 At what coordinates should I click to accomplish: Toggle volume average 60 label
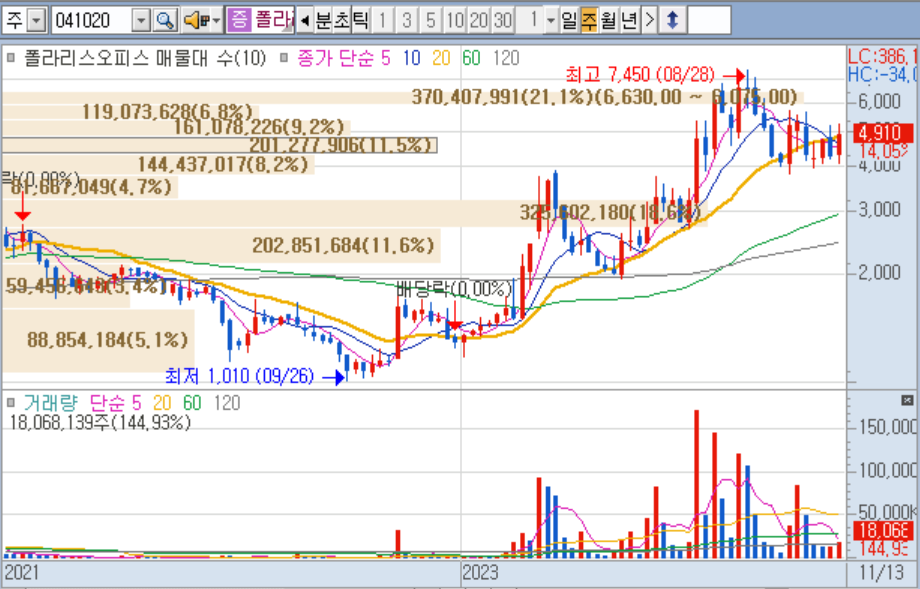(x=192, y=402)
